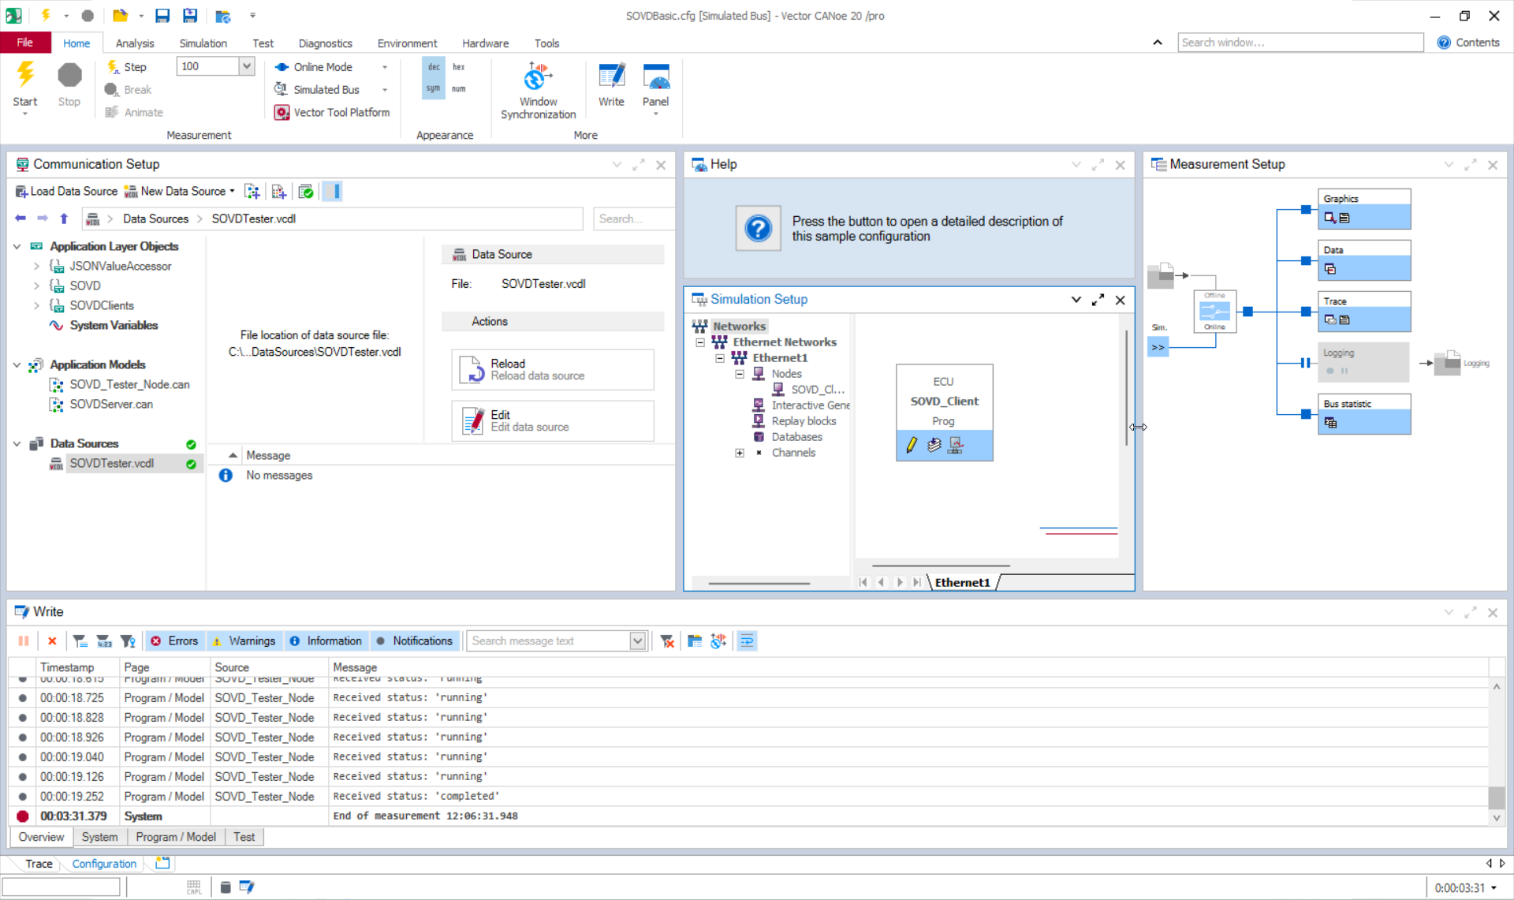
Task: Click Data Sources in the breadcrumb path
Action: pyautogui.click(x=155, y=219)
